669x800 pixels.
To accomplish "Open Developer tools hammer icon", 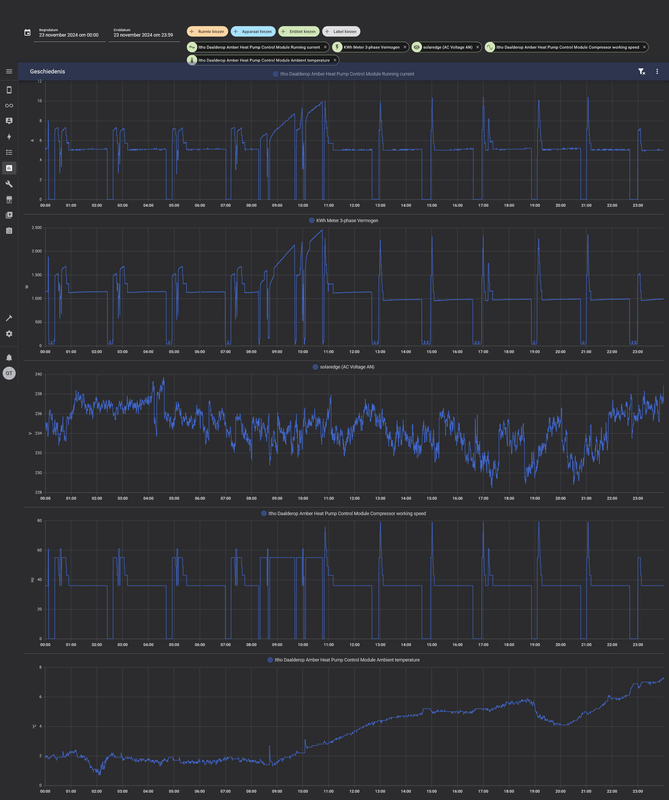I will pyautogui.click(x=9, y=318).
